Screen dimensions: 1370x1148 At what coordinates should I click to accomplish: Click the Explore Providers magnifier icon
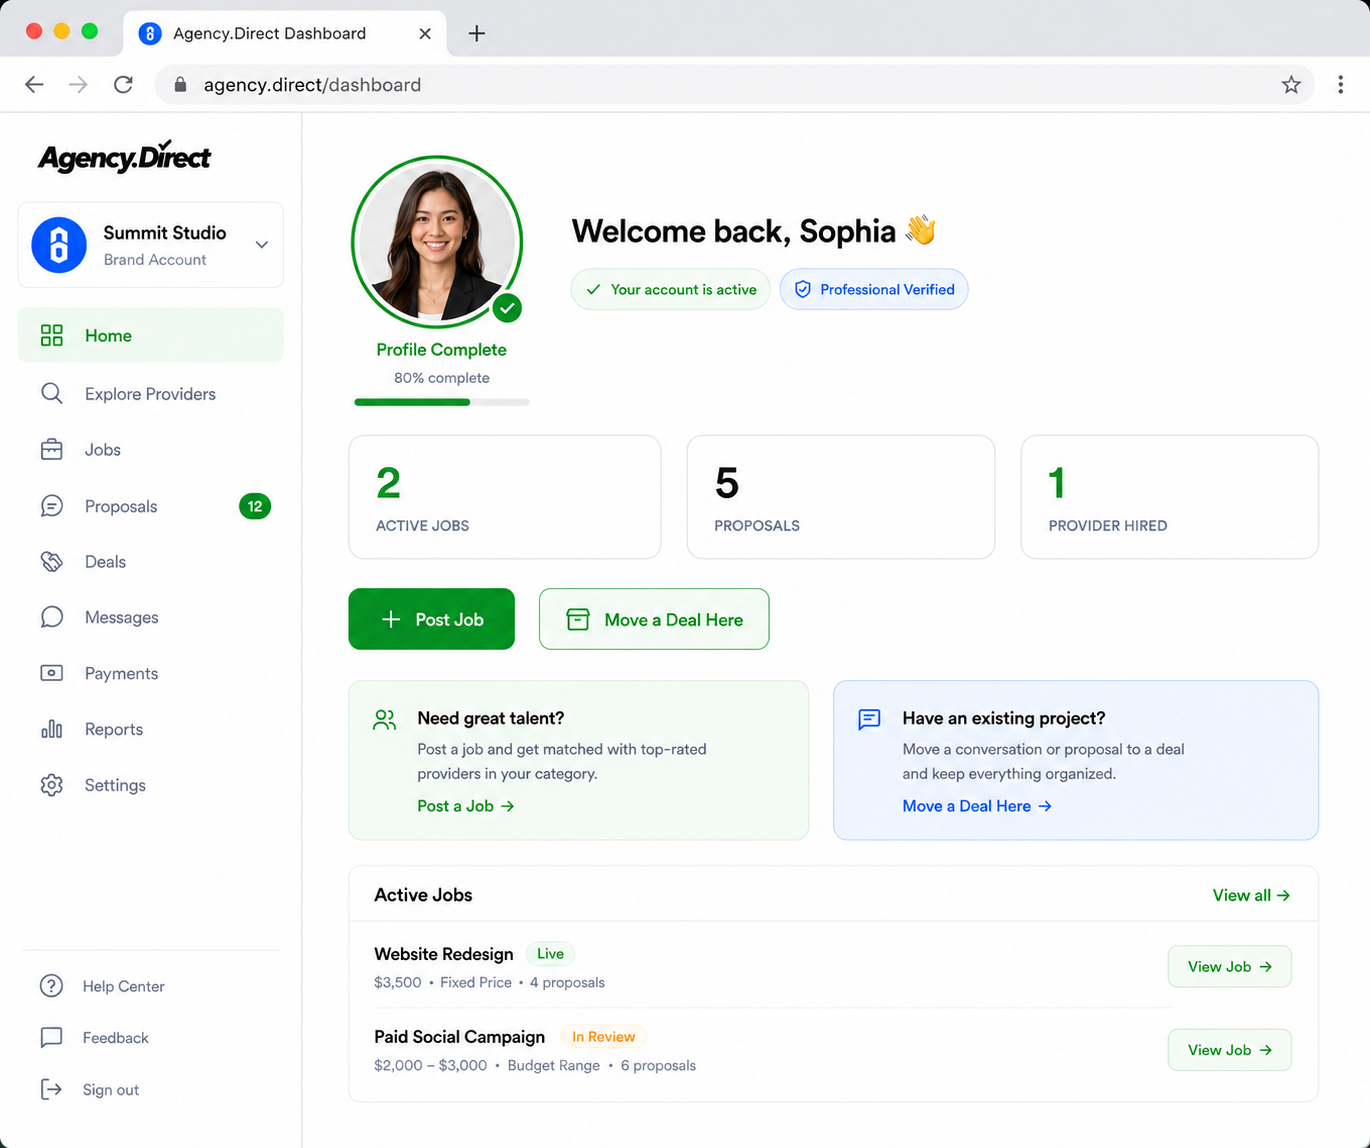coord(52,393)
